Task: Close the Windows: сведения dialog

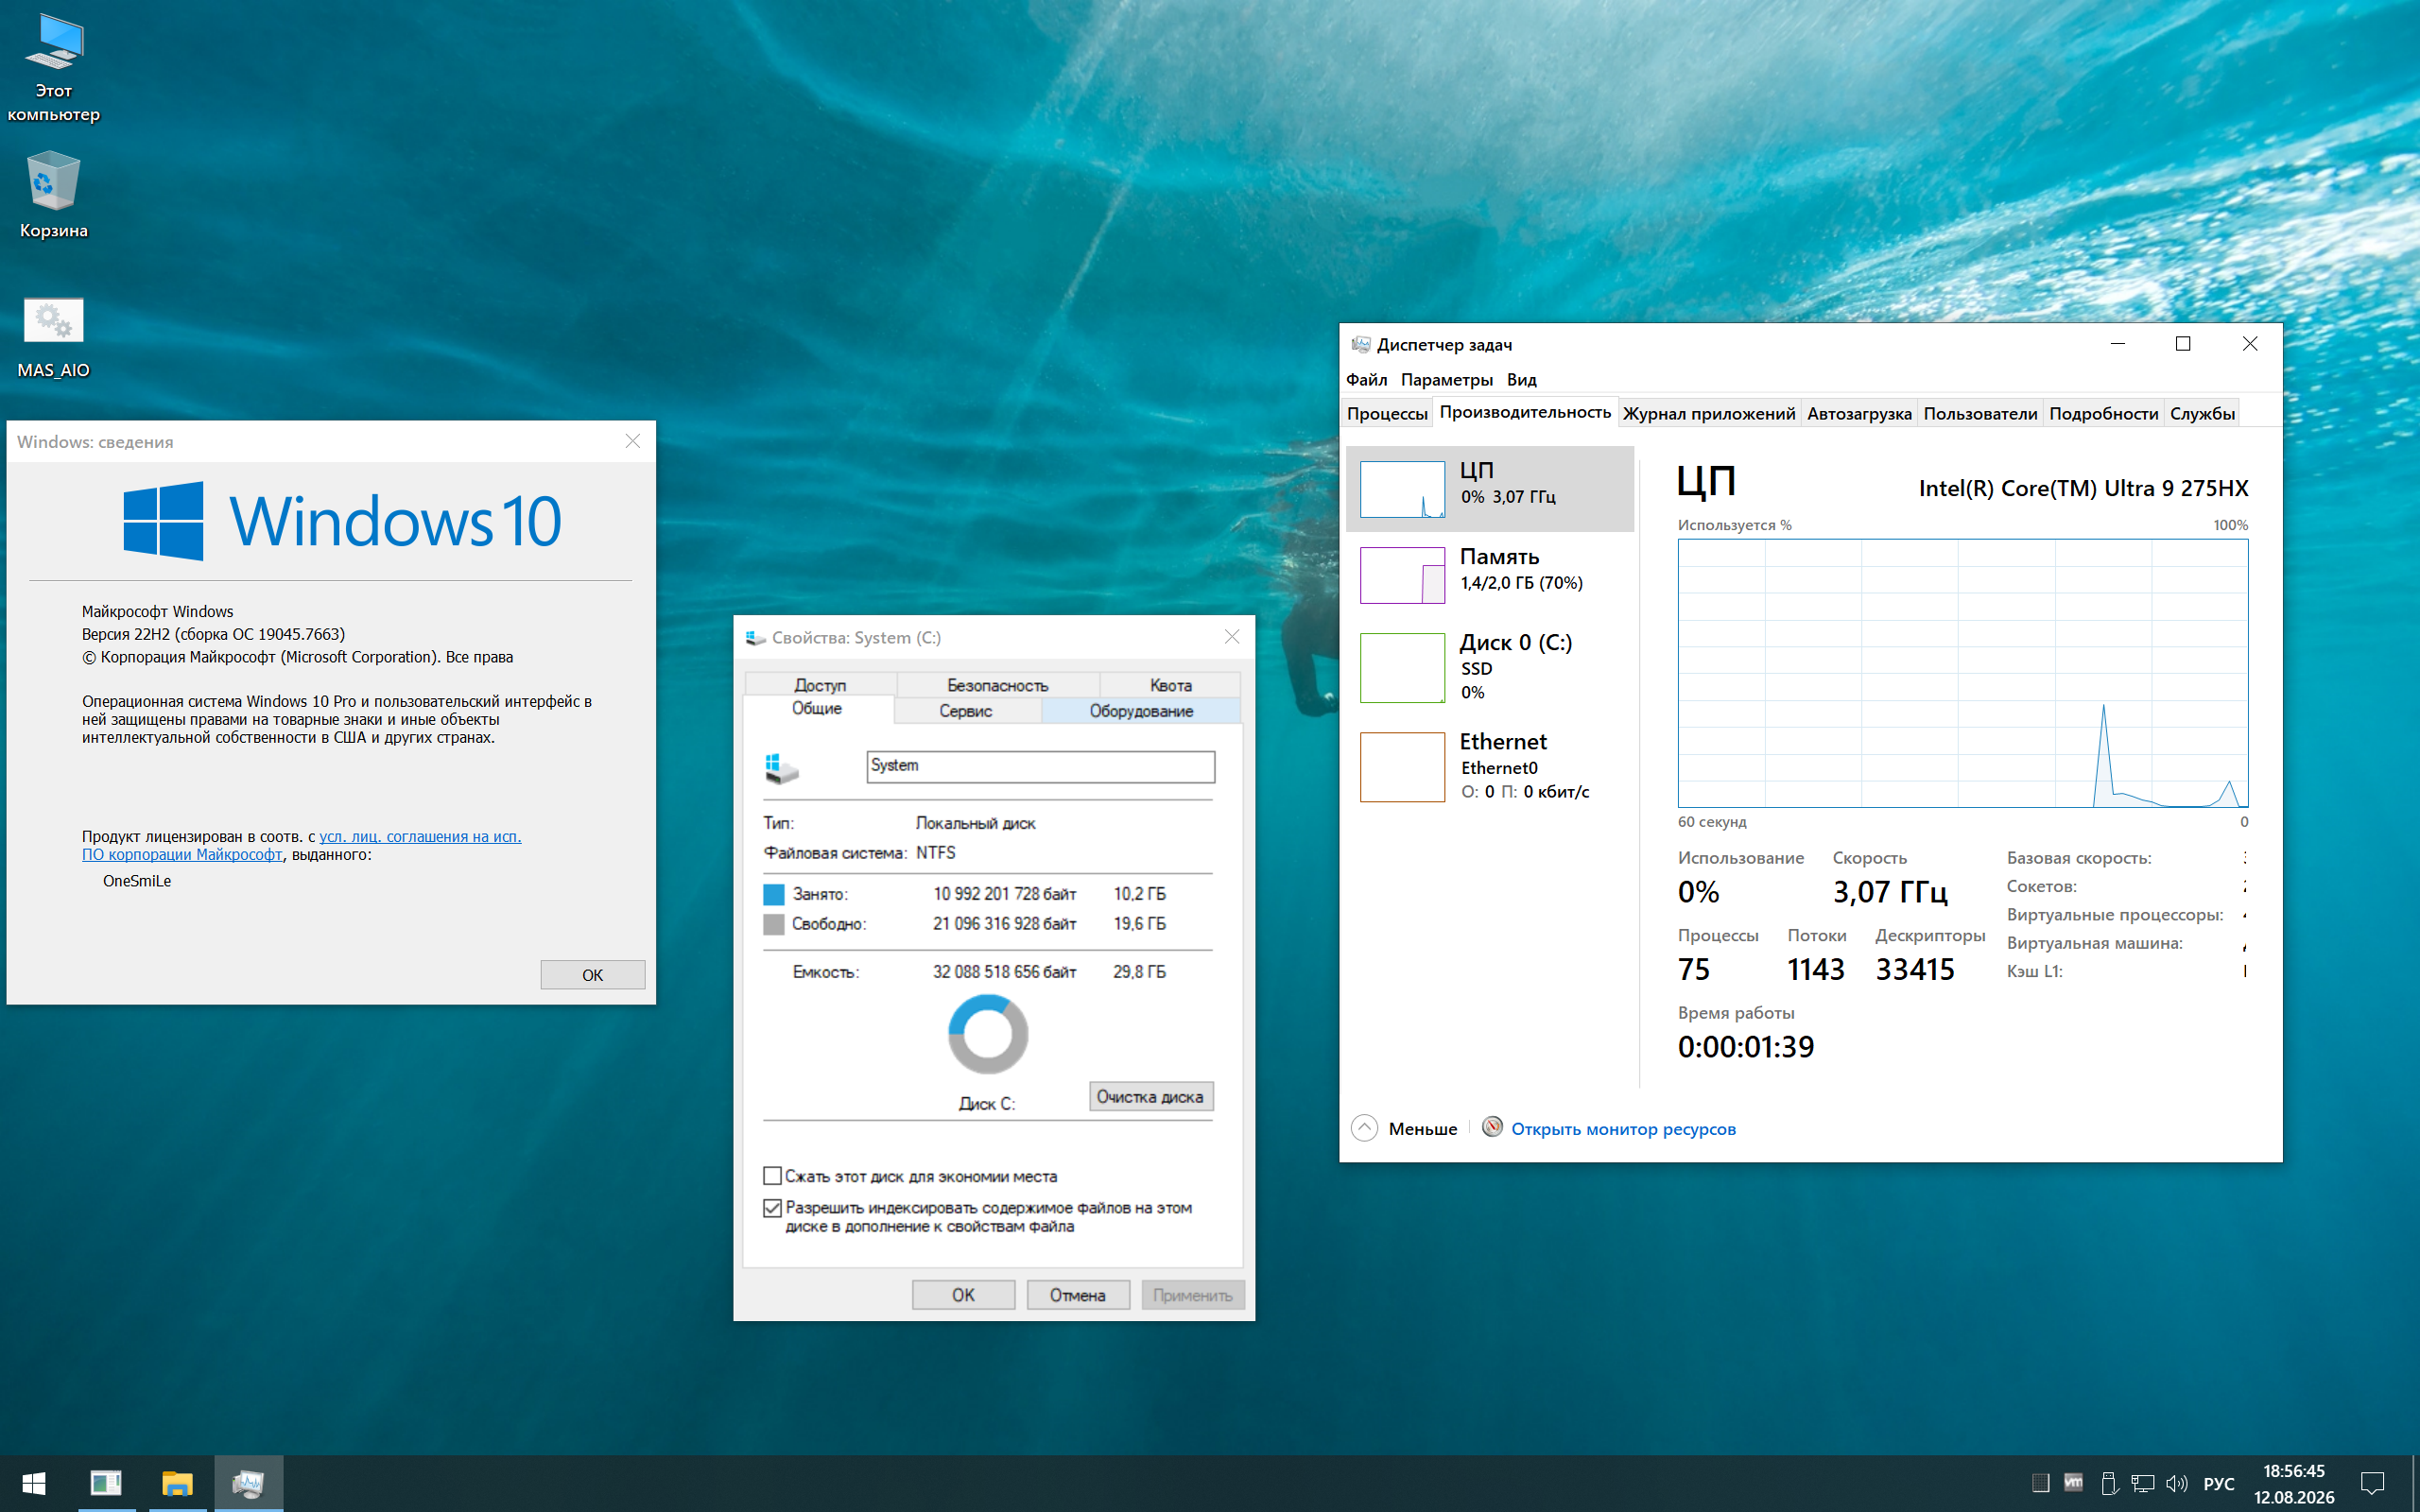Action: tap(632, 441)
